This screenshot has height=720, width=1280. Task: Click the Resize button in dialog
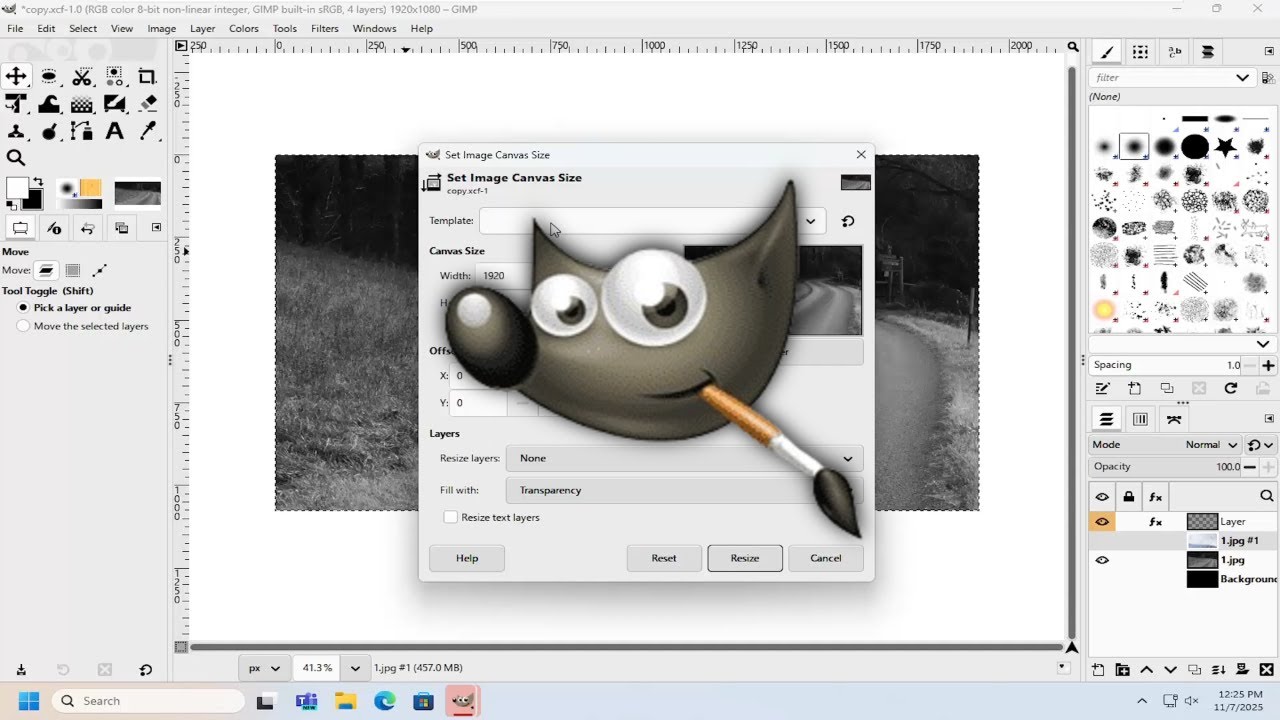745,558
